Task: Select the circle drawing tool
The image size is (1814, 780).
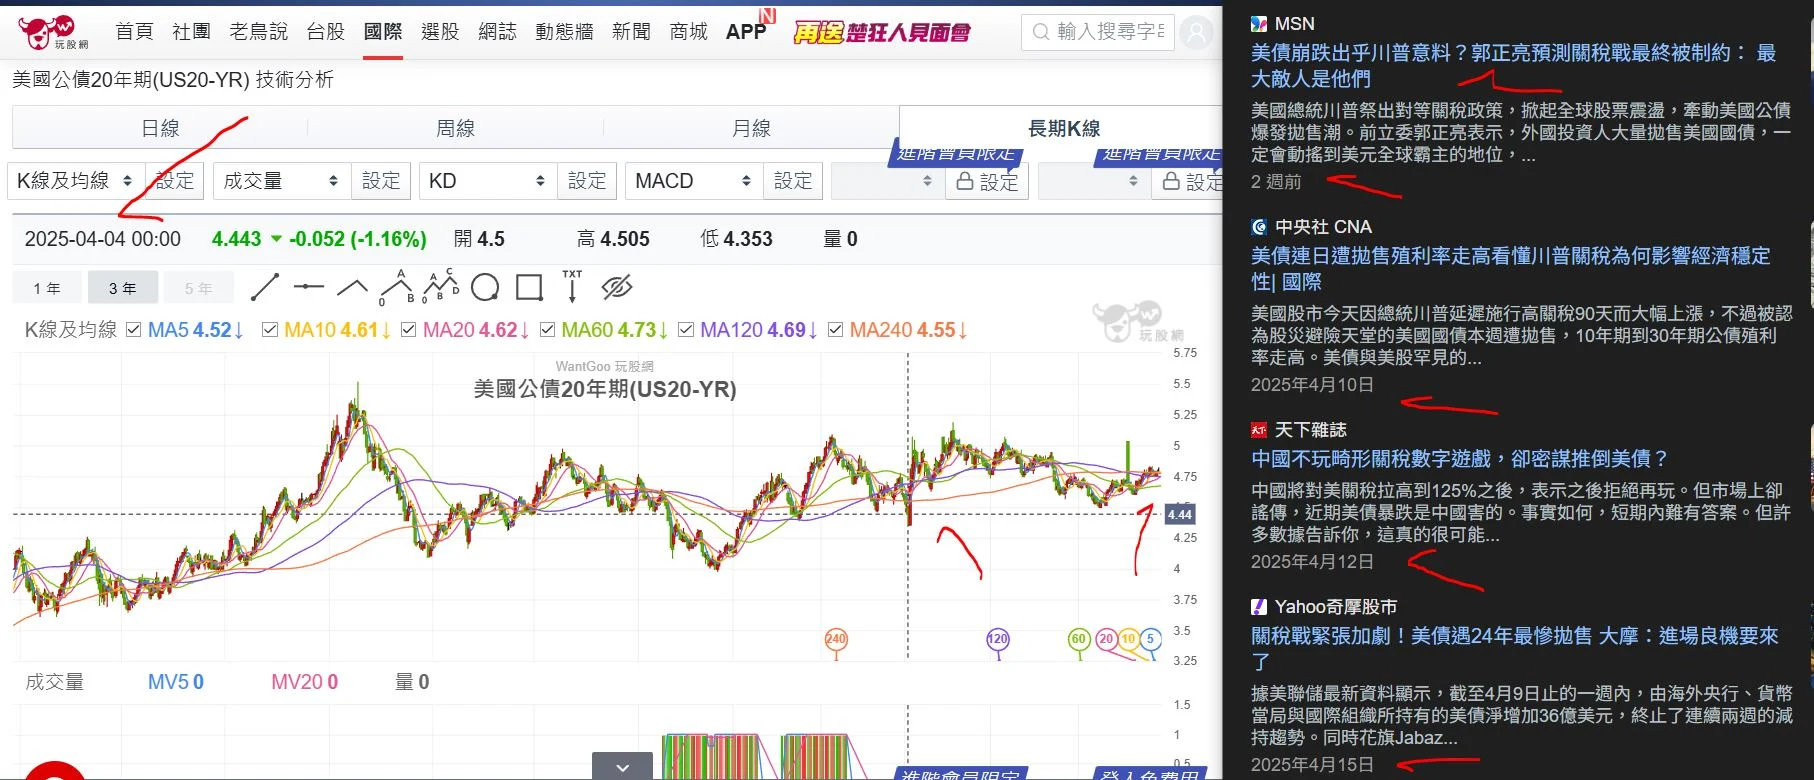Action: click(485, 288)
